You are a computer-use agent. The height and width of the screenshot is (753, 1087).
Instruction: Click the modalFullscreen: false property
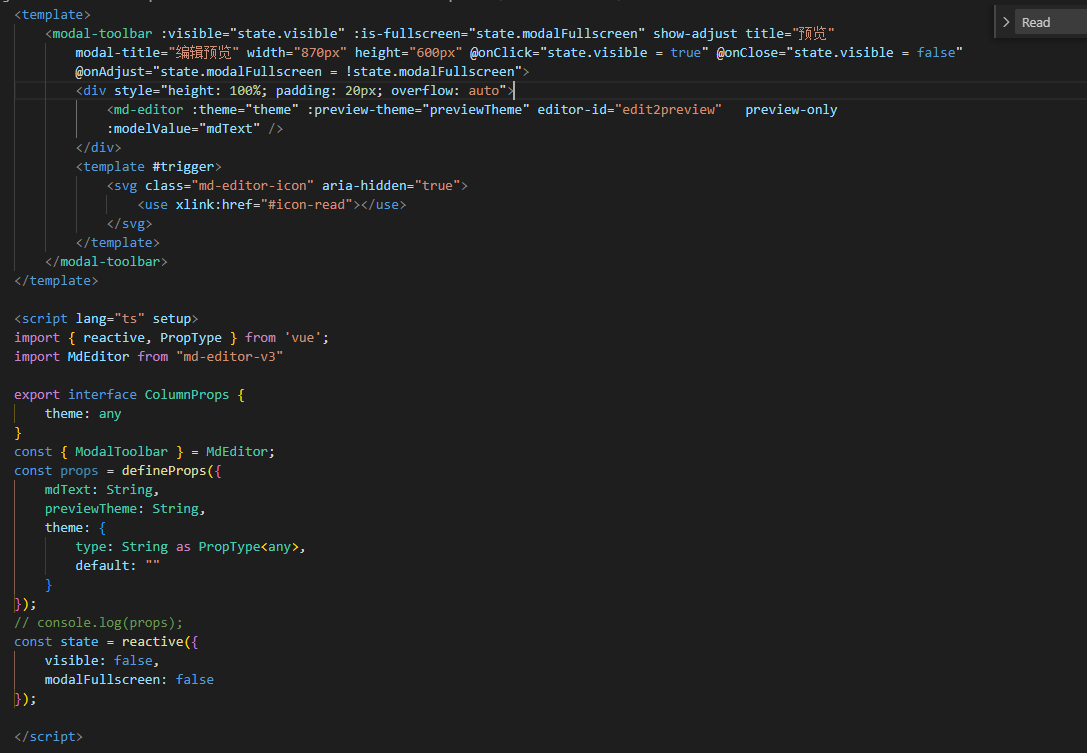(x=129, y=679)
